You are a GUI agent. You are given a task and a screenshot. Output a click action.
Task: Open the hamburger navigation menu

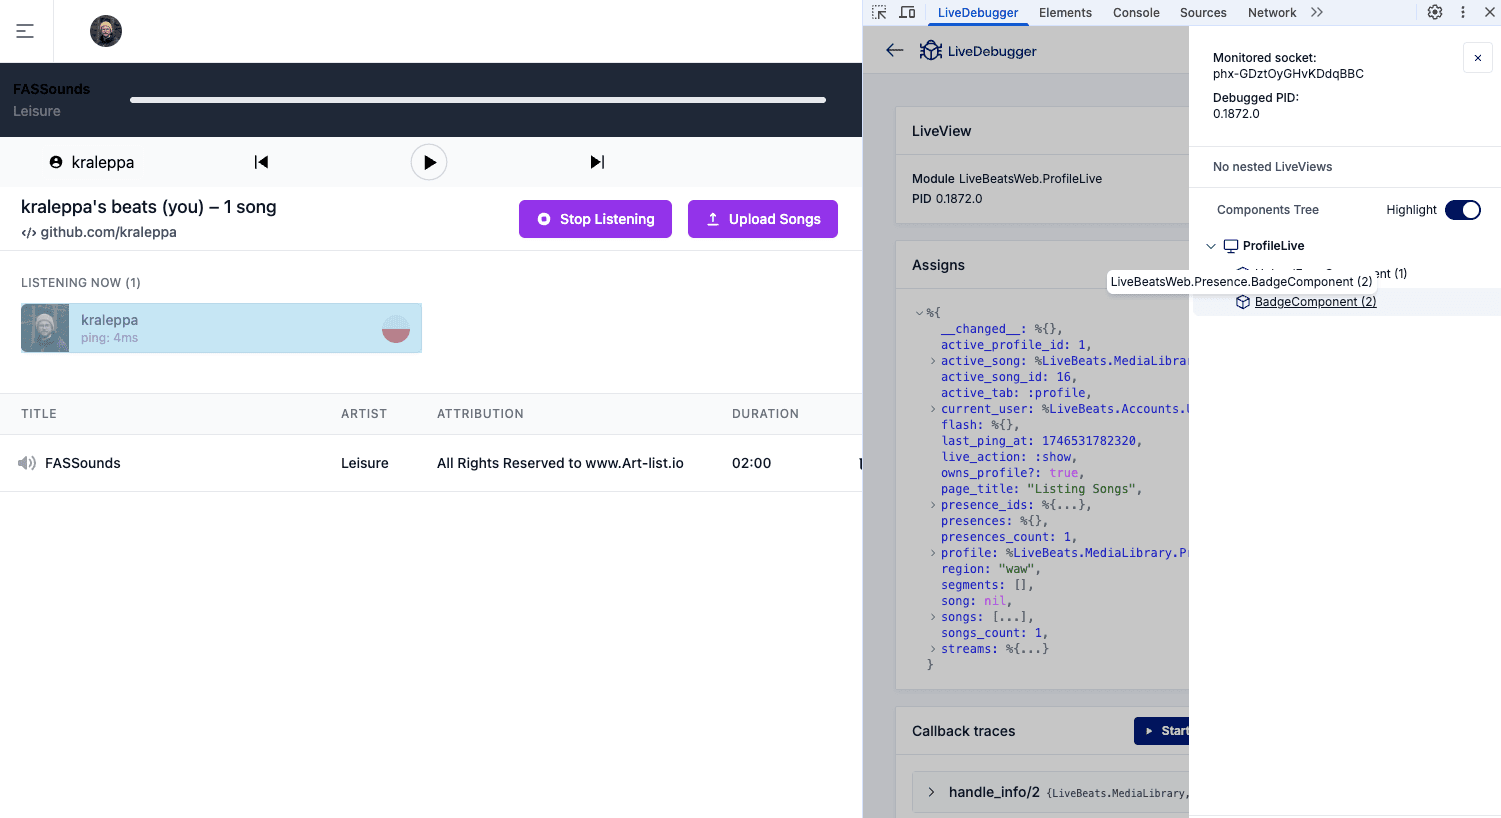[25, 31]
